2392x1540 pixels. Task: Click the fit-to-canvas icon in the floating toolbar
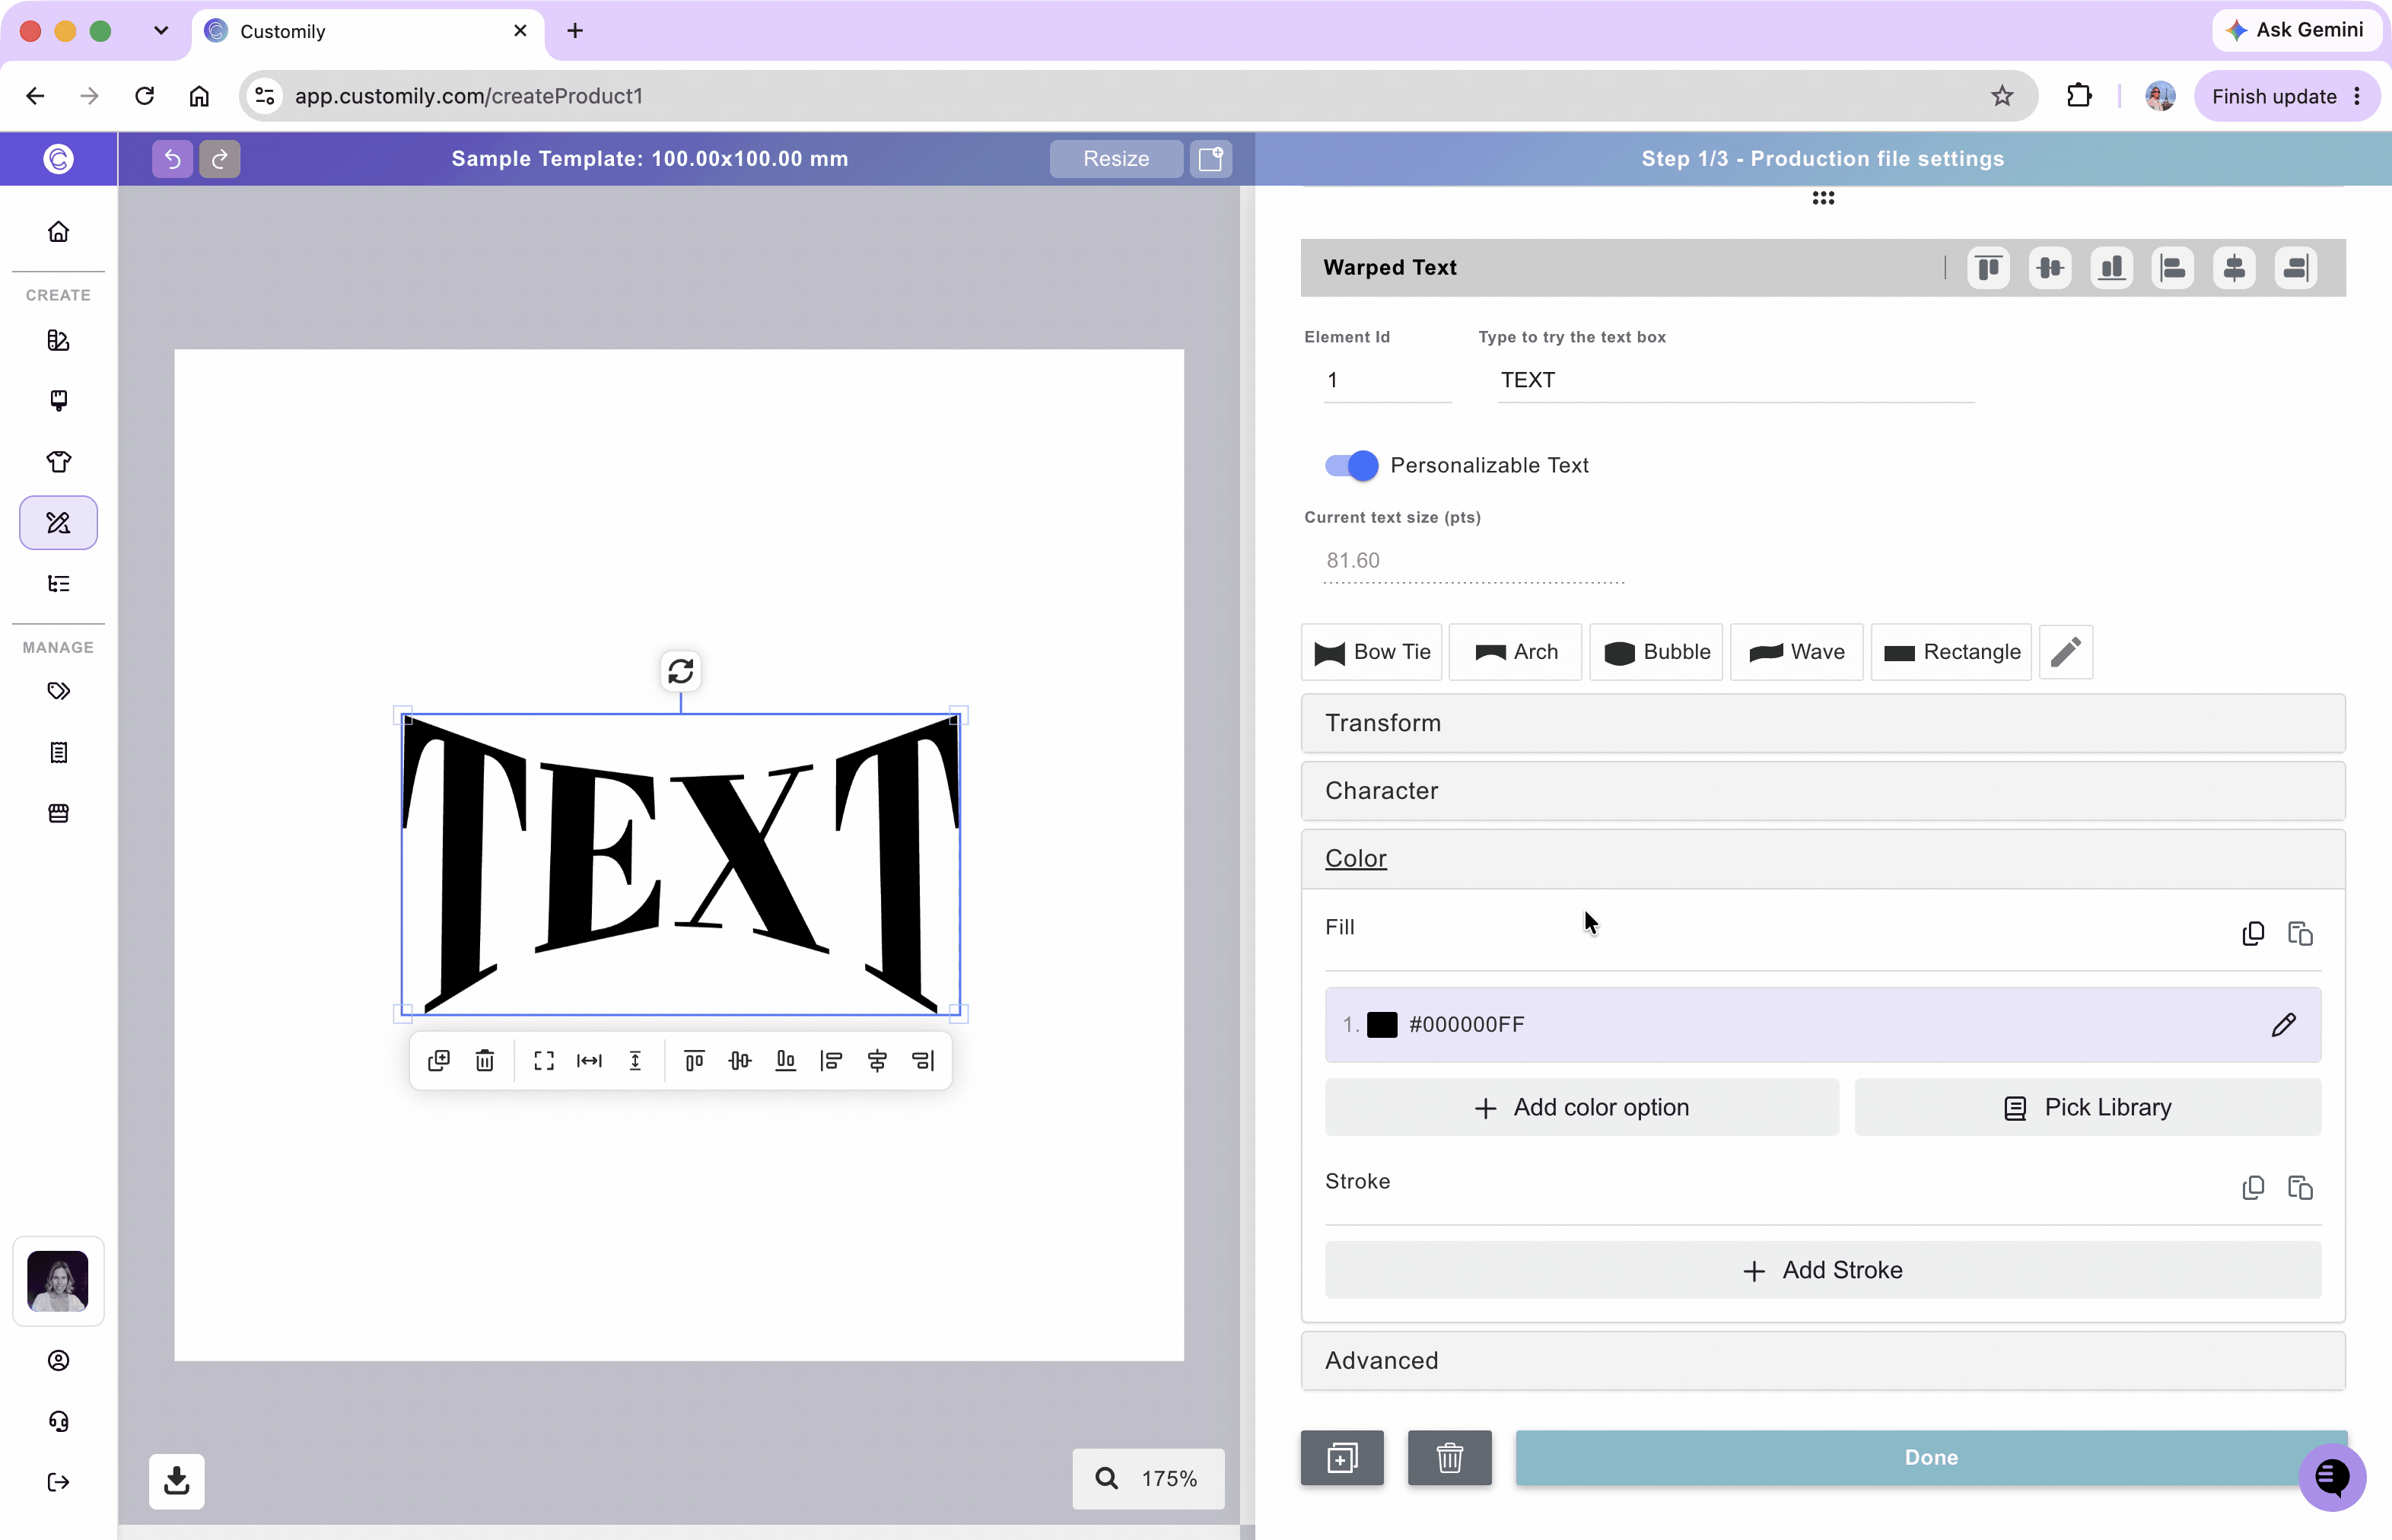(544, 1061)
